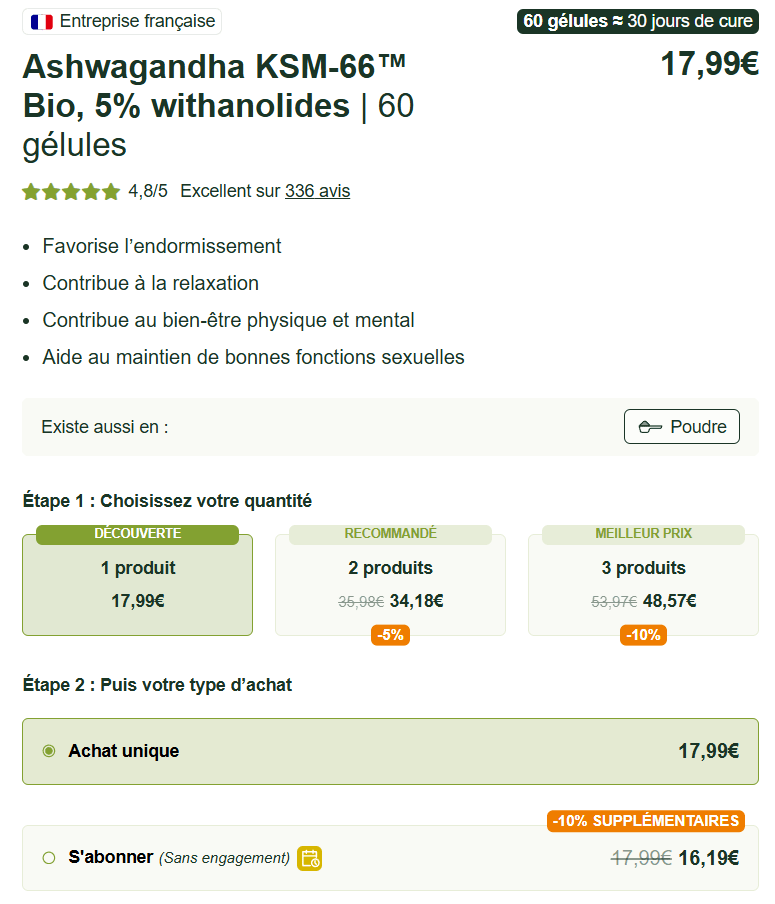775x904 pixels.
Task: Click the Poudre variant button
Action: 681,426
